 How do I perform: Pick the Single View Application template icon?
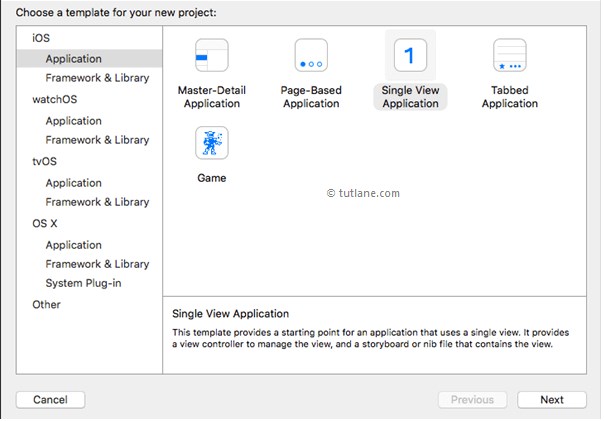[410, 56]
